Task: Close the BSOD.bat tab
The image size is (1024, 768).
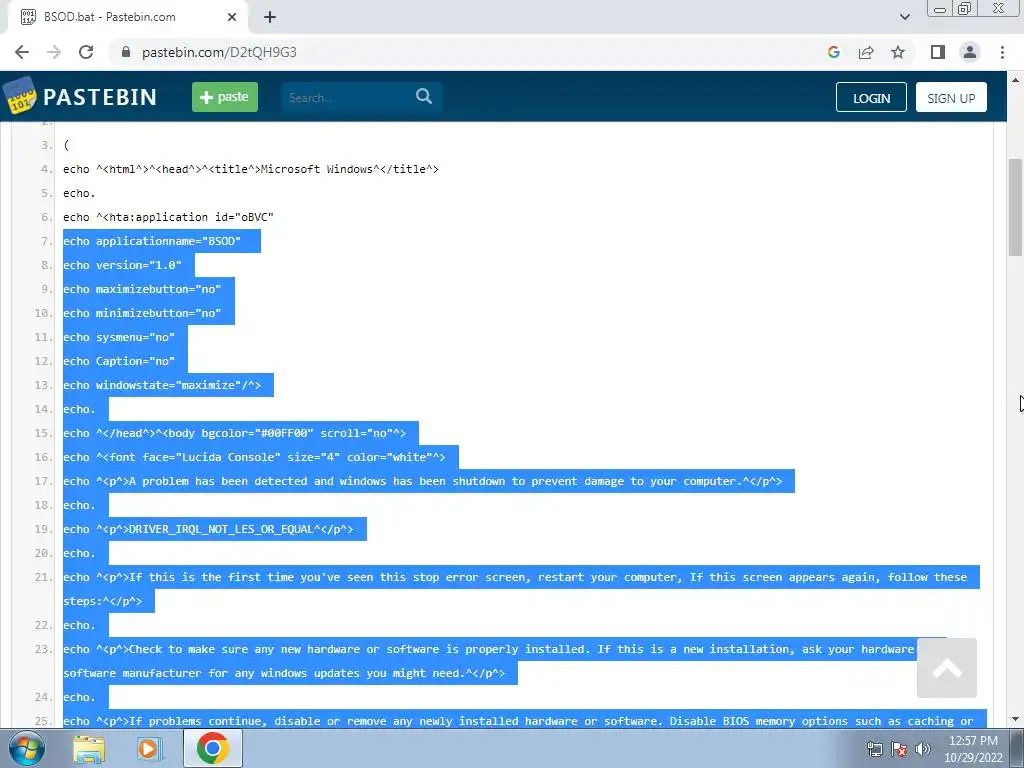Action: click(x=232, y=17)
